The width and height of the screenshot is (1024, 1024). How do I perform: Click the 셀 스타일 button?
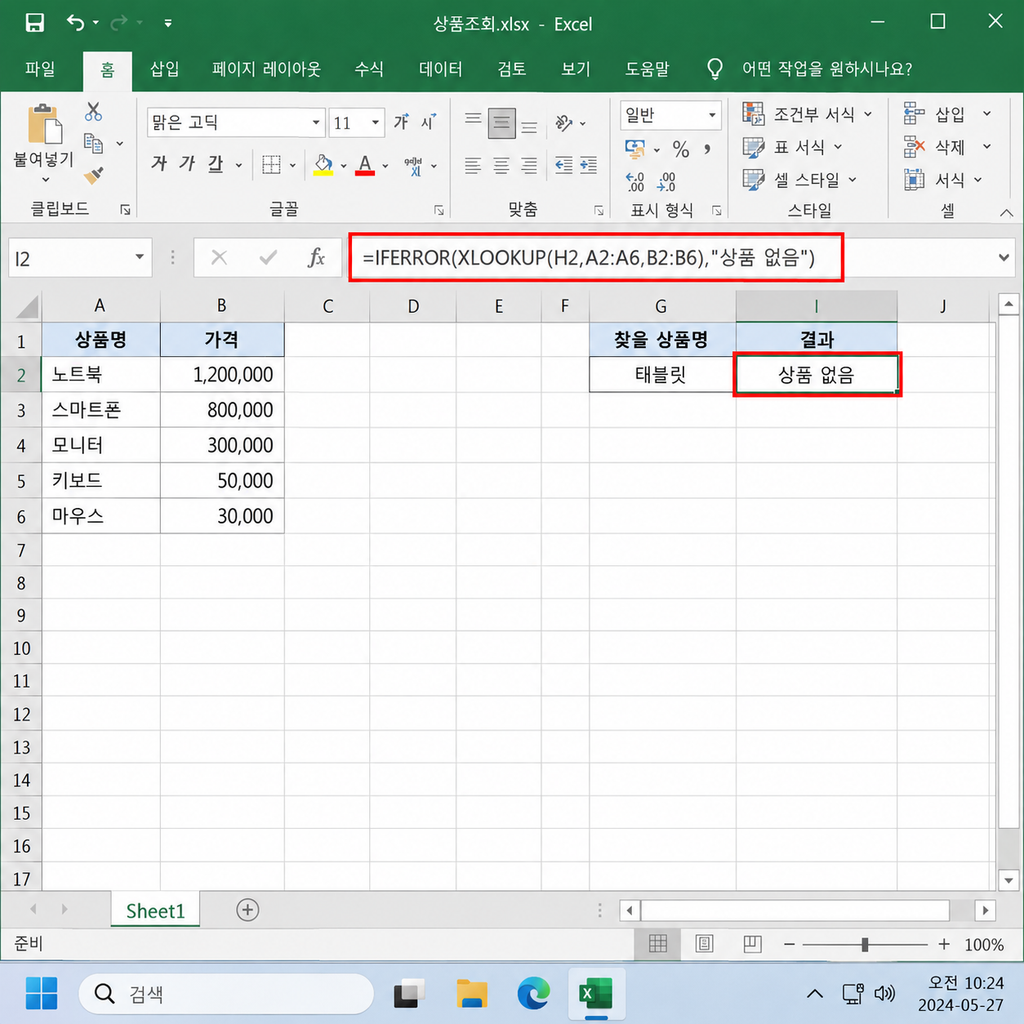point(800,179)
